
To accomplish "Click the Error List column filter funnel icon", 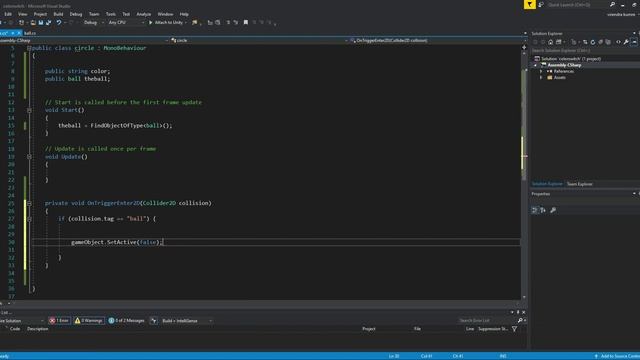I will 515,329.
